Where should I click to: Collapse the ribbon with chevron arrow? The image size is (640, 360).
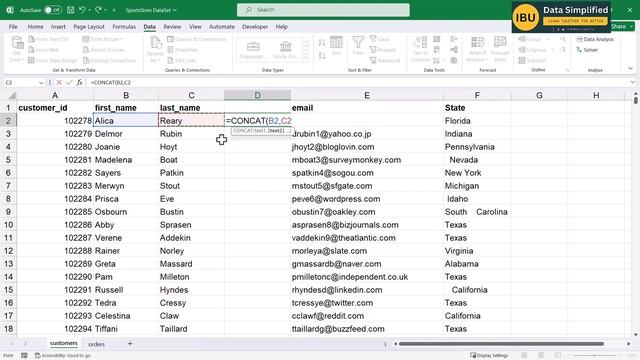(630, 69)
